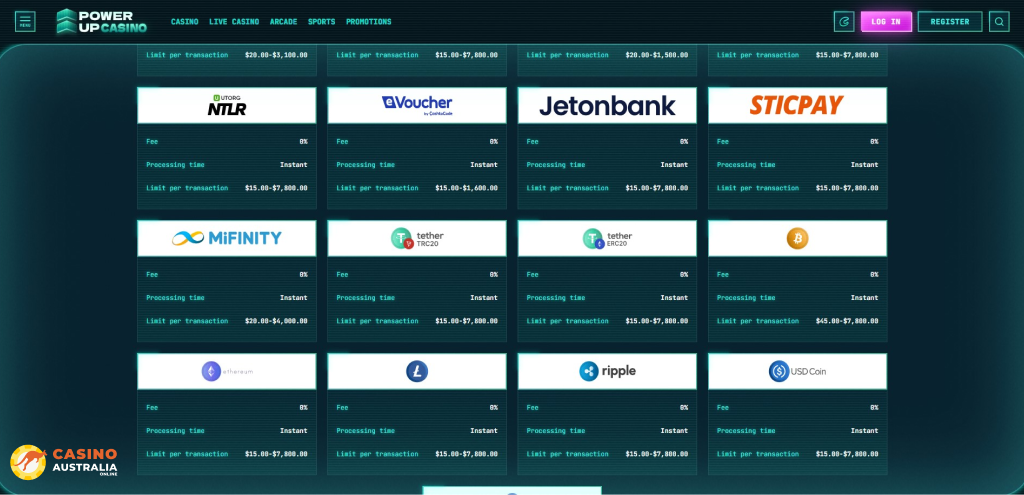The width and height of the screenshot is (1024, 495).
Task: Click the Instant value under Ethereum
Action: pos(294,431)
